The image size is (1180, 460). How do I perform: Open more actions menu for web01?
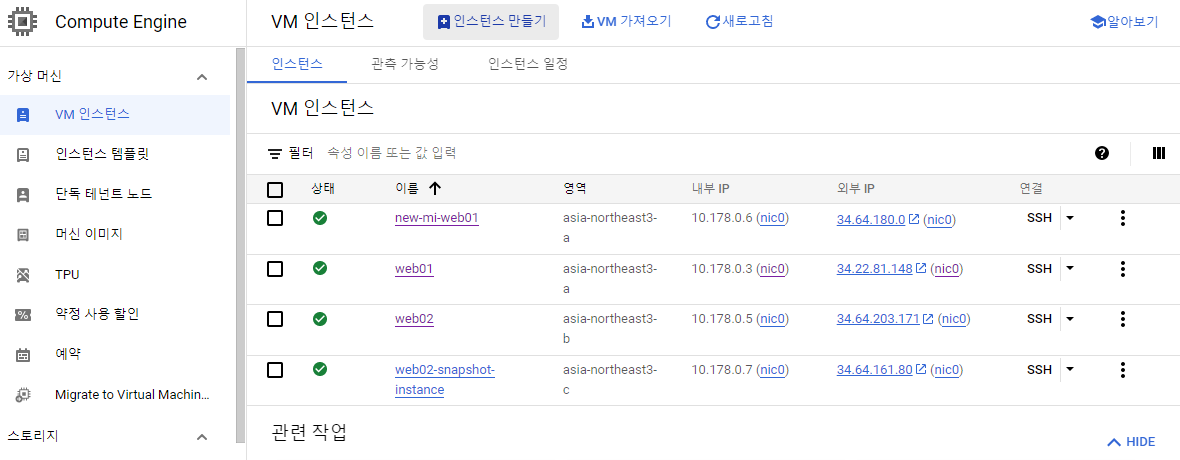pyautogui.click(x=1122, y=269)
